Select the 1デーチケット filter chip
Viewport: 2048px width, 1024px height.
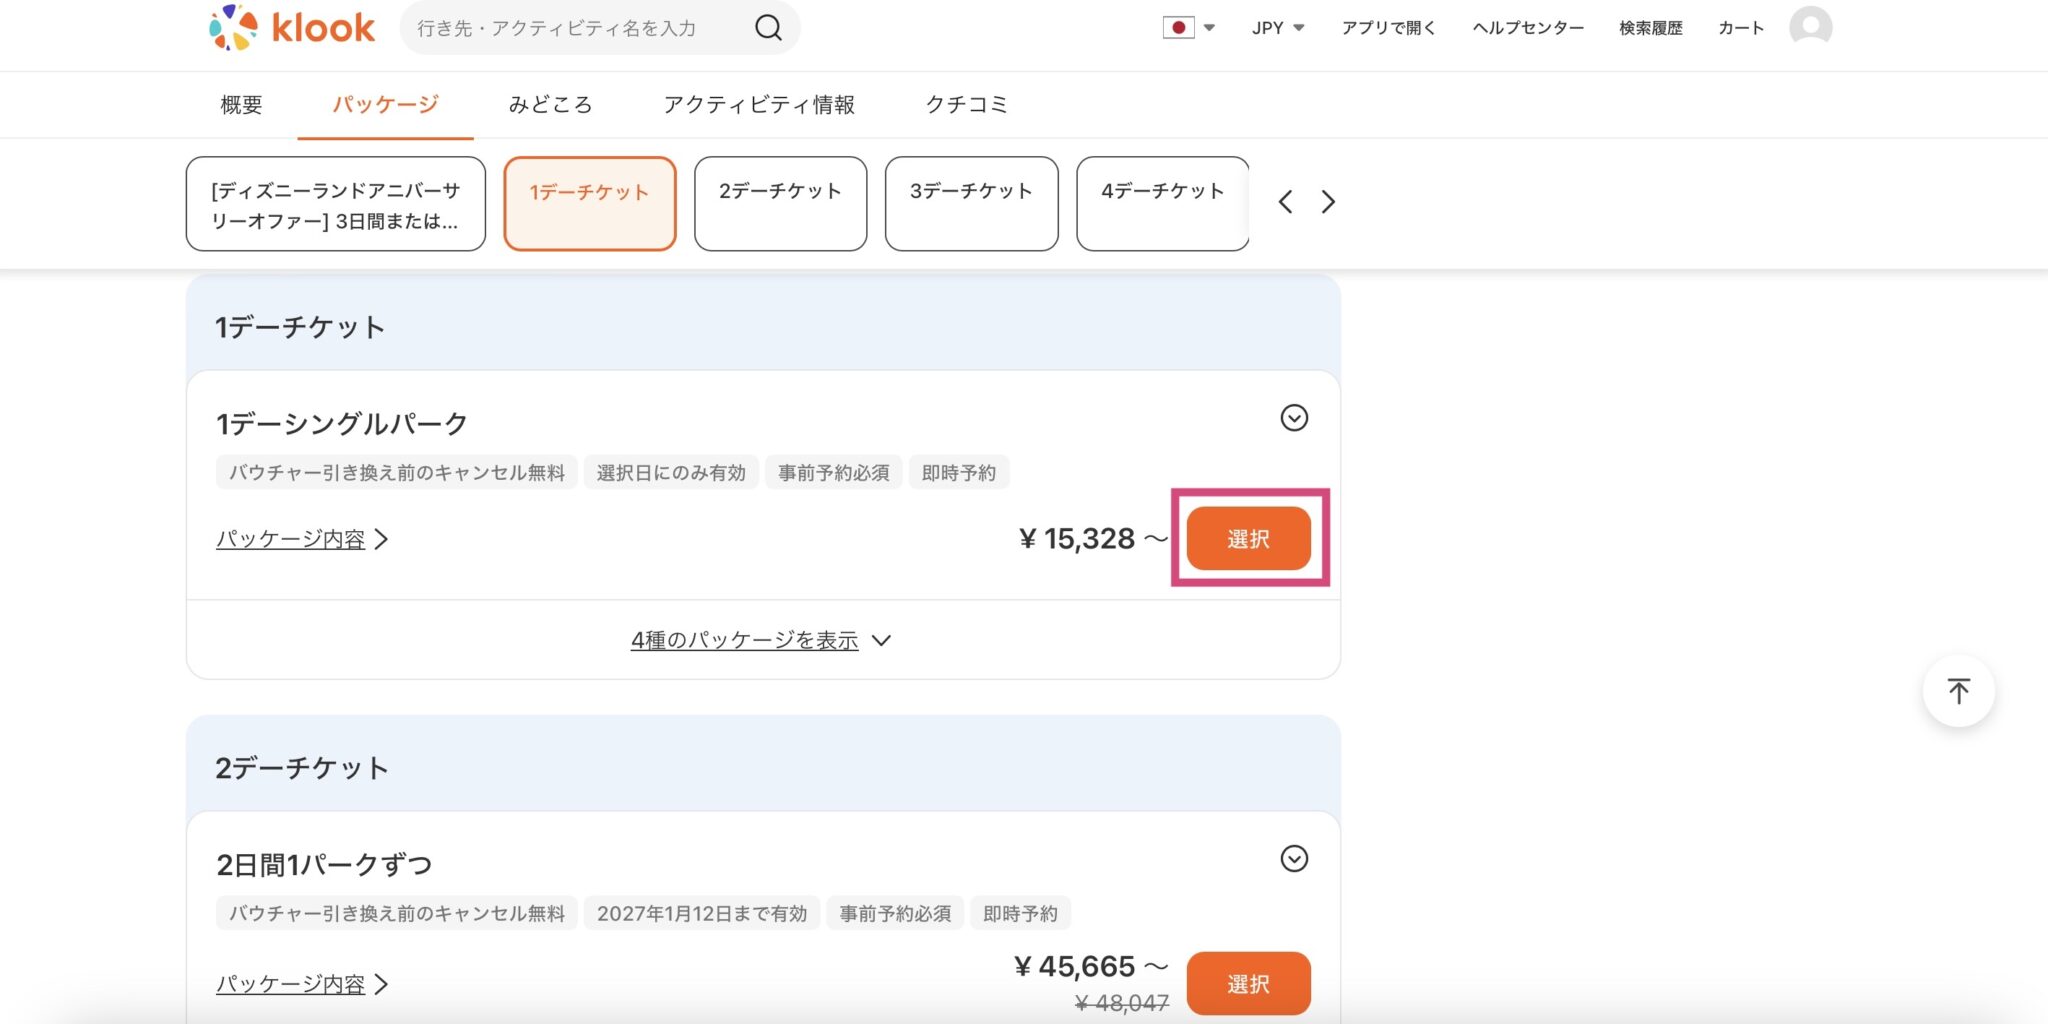[590, 203]
